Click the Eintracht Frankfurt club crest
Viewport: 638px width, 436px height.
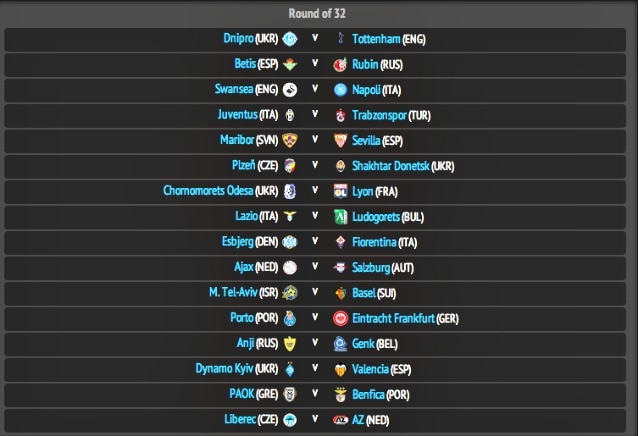pos(341,318)
